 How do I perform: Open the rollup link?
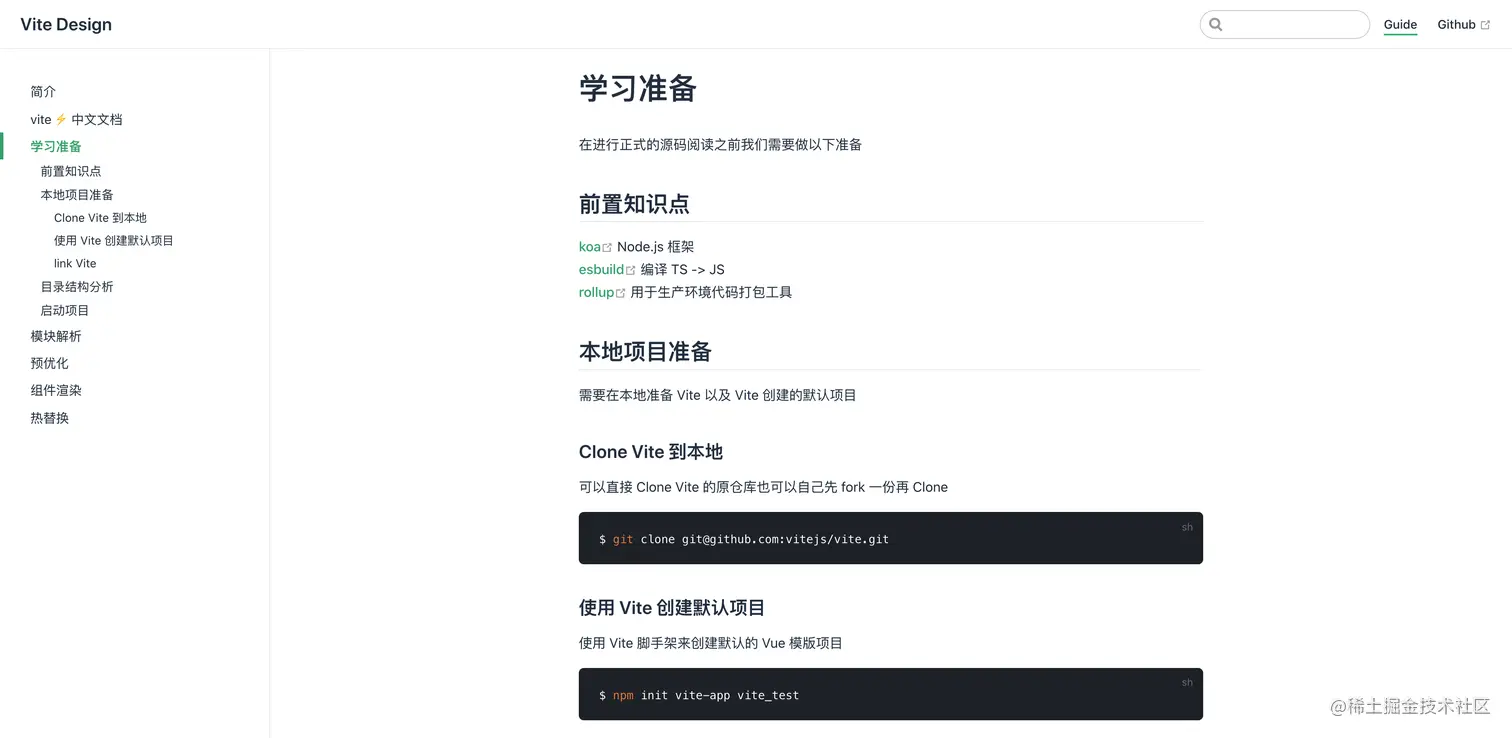coord(596,293)
